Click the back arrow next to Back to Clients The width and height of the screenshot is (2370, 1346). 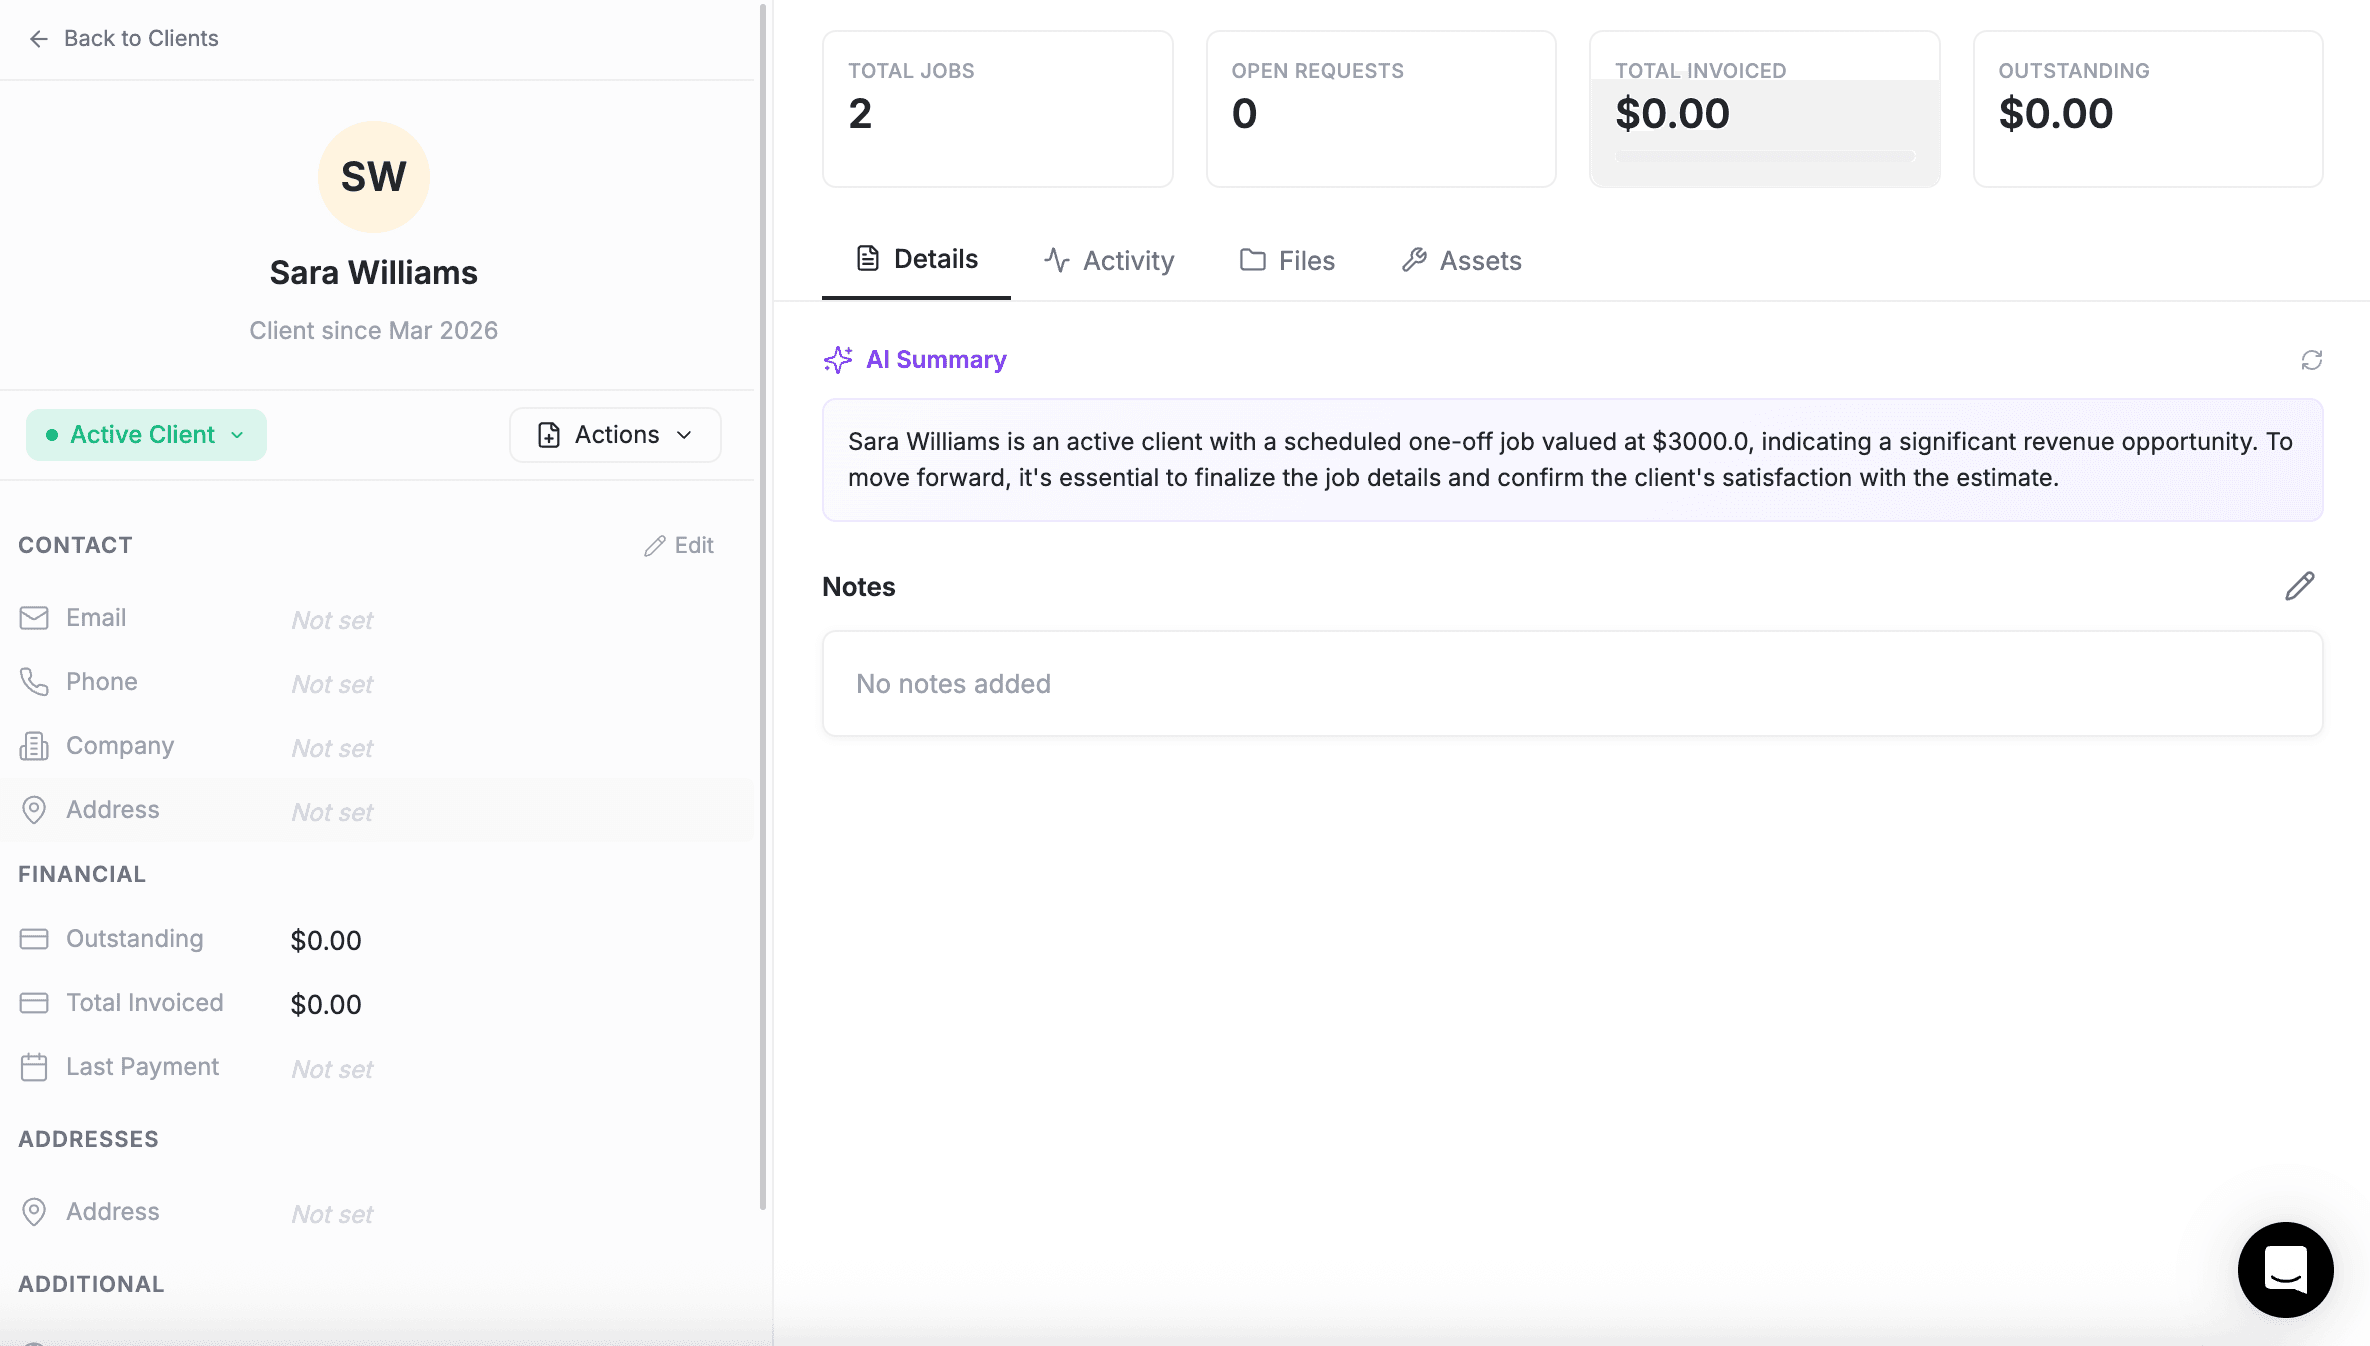38,38
